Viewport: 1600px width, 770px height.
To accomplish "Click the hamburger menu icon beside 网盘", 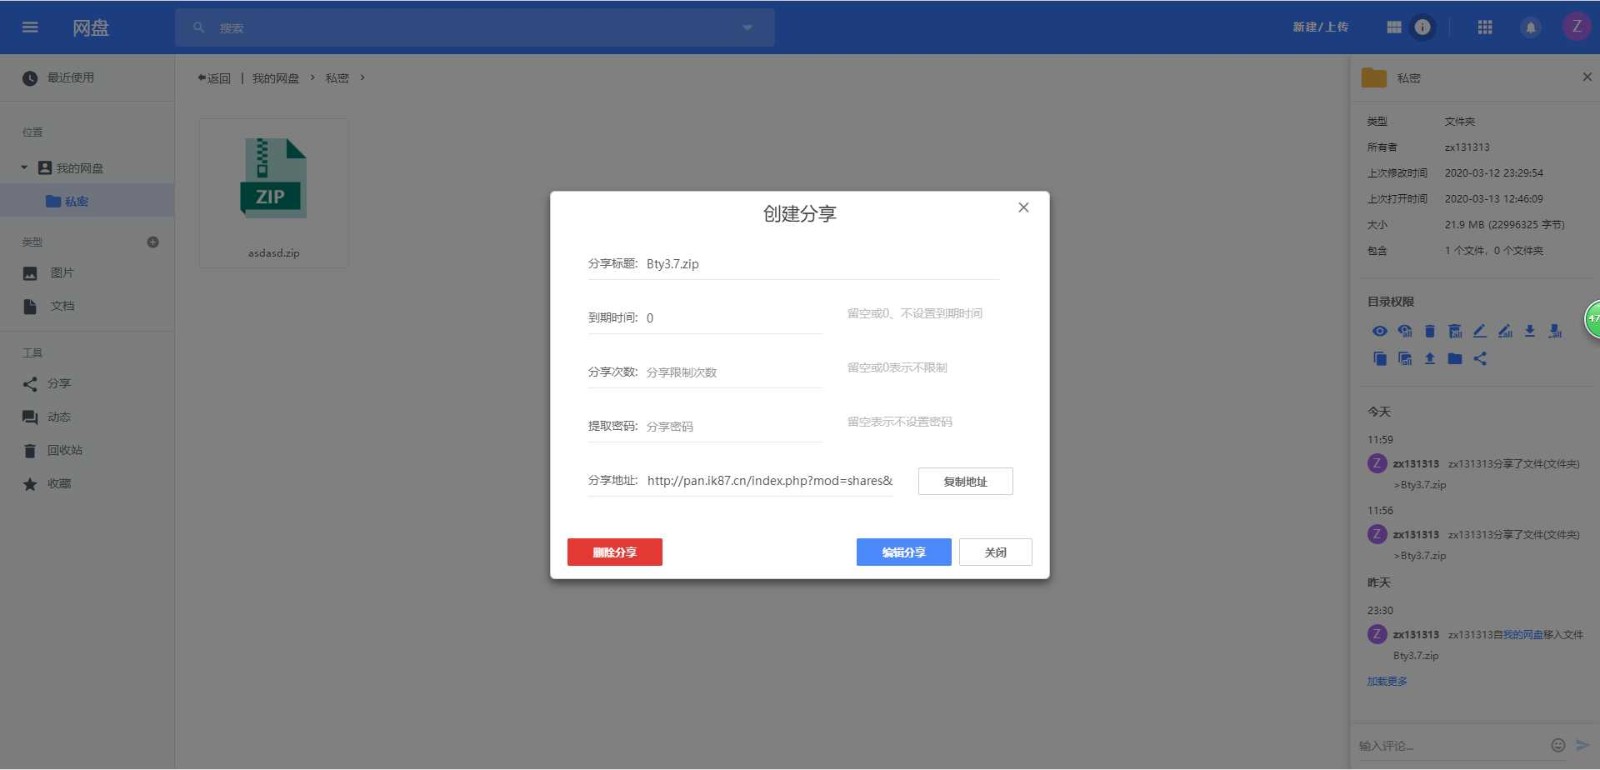I will pyautogui.click(x=30, y=27).
